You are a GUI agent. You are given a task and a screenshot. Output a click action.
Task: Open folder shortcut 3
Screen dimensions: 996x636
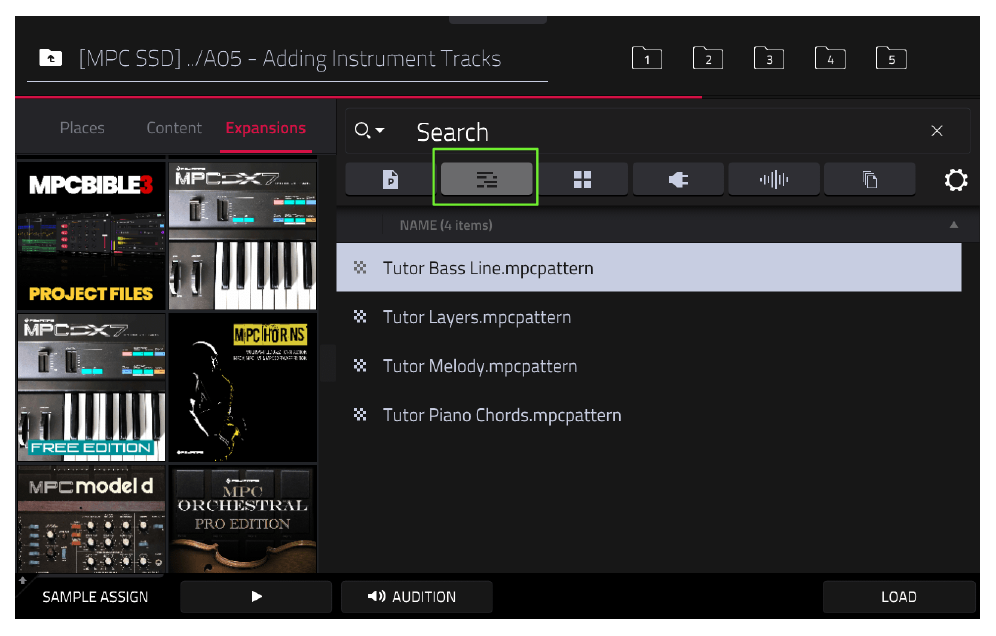pos(769,58)
